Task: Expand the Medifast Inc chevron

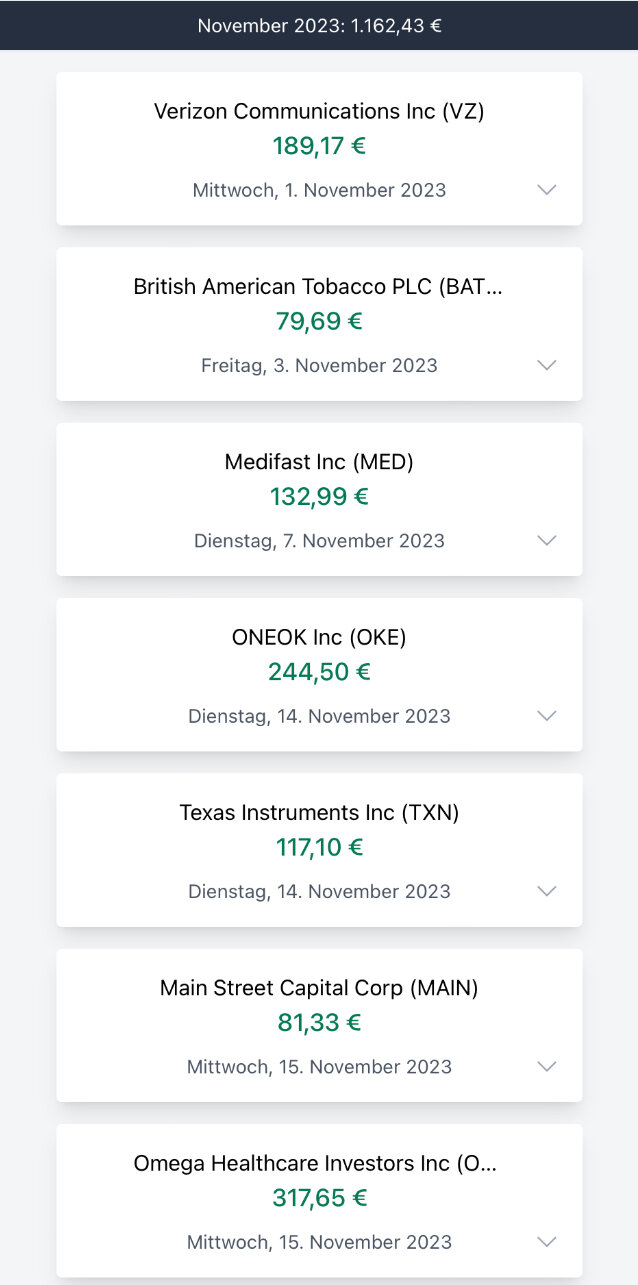Action: point(546,540)
